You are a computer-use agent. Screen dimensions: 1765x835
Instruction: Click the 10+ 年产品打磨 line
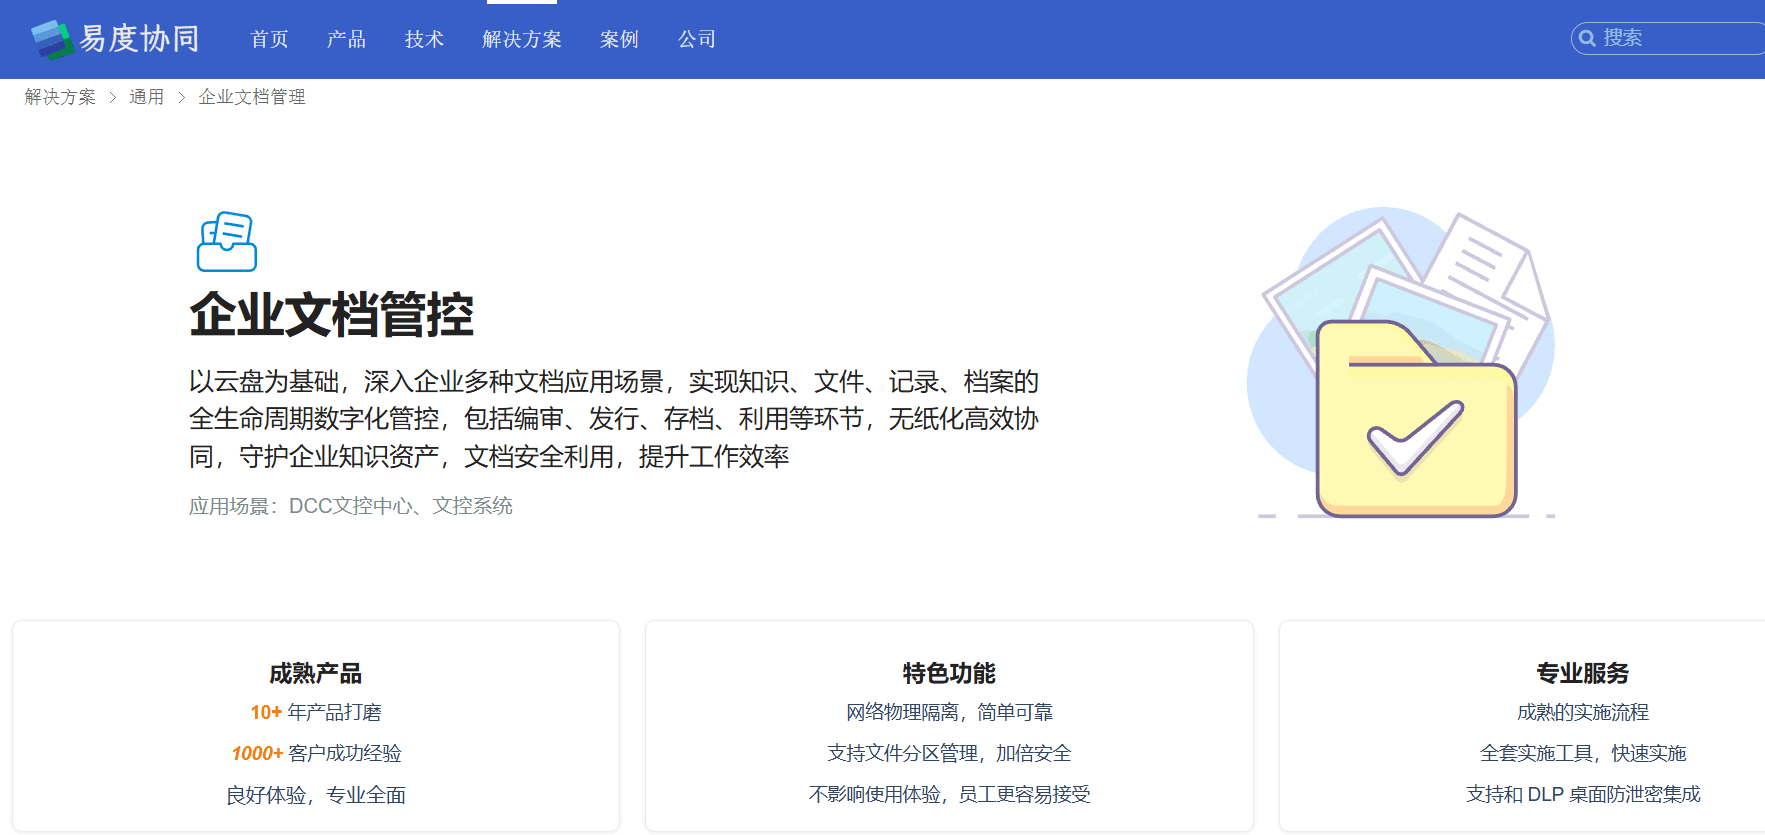point(316,712)
